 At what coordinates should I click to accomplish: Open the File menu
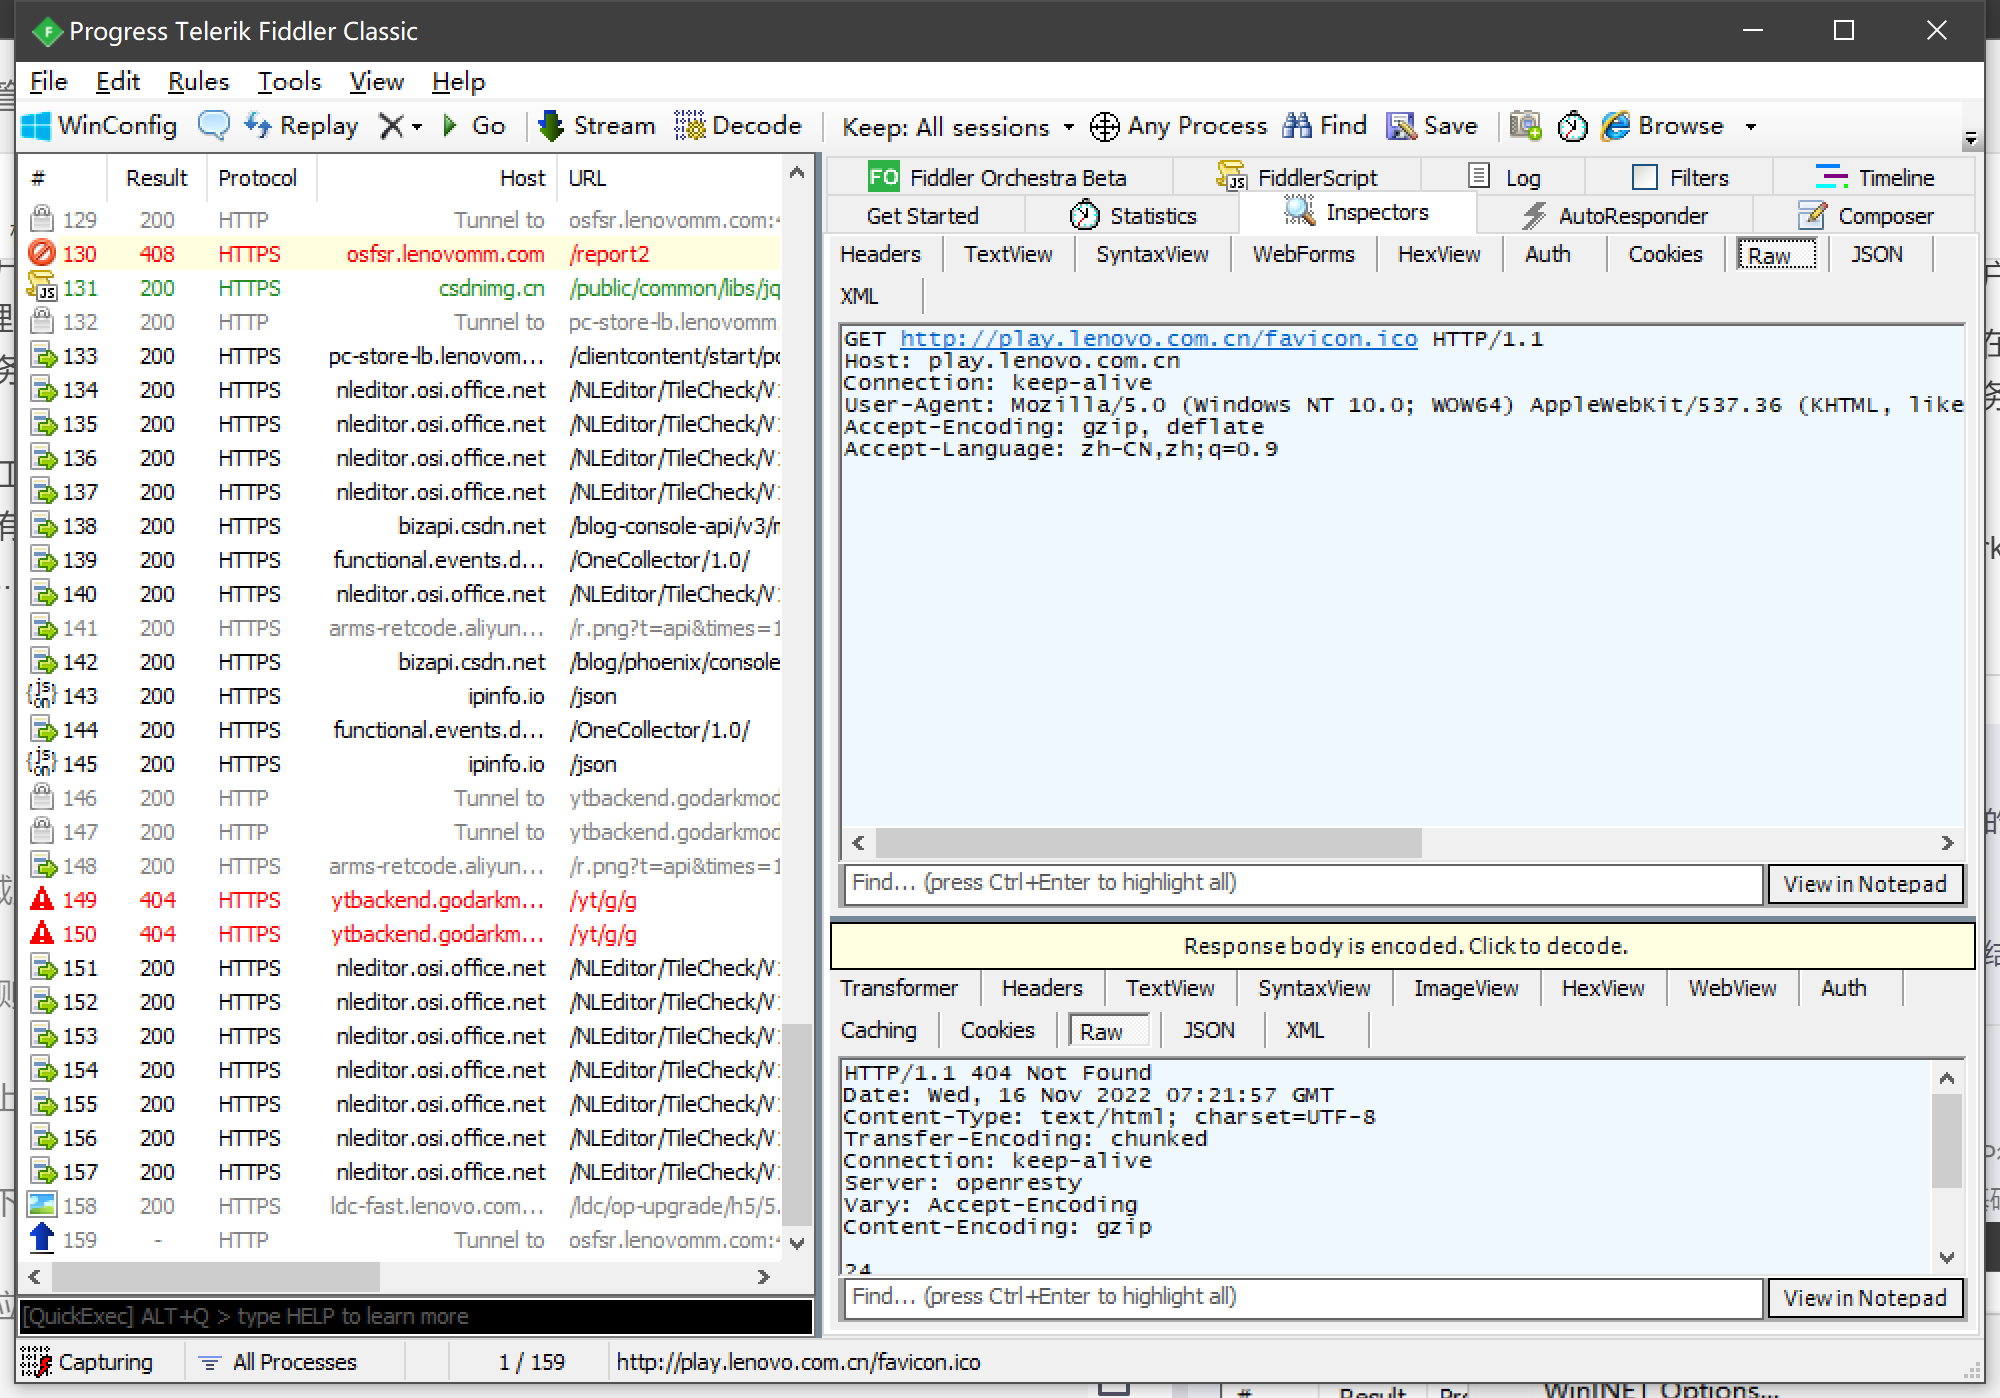click(48, 82)
